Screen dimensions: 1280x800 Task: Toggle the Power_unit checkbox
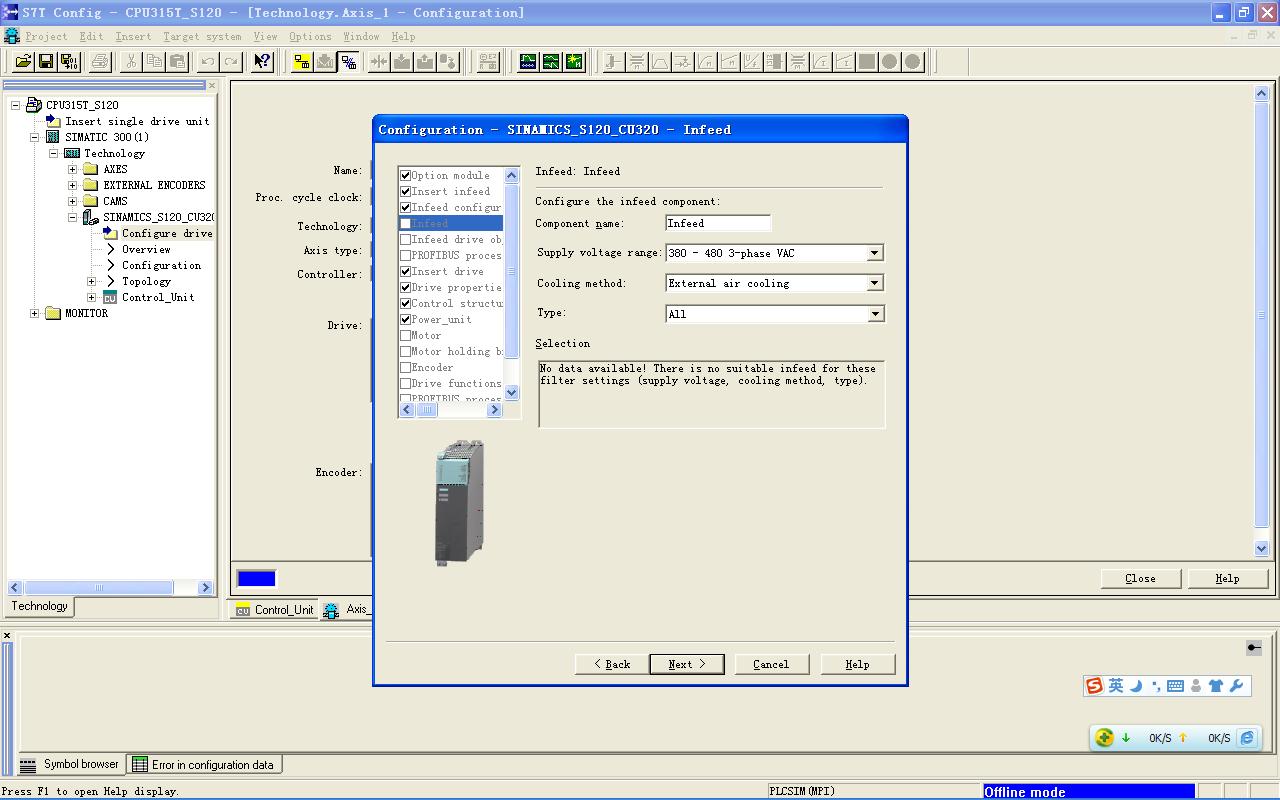pyautogui.click(x=405, y=319)
